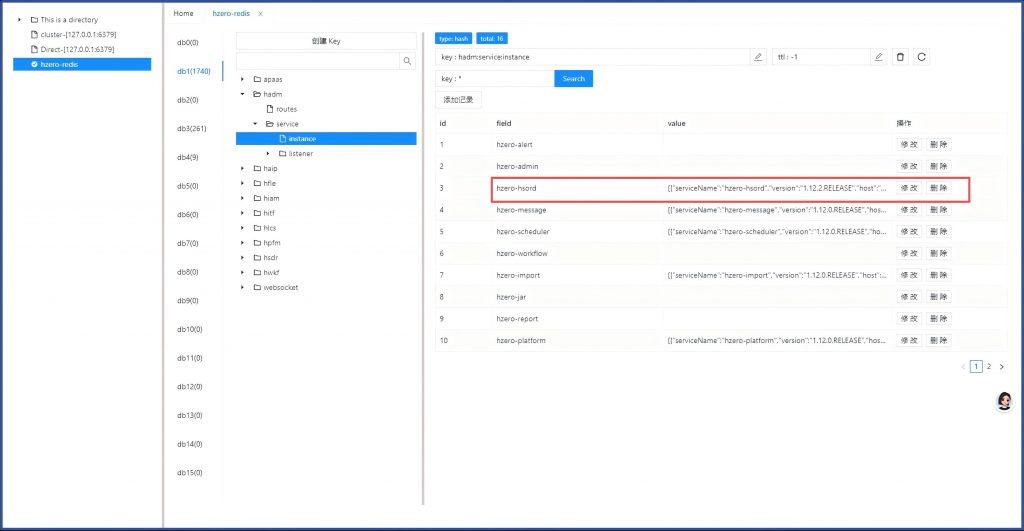Click the avatar icon at right edge
Screen dimensions: 1024x531
point(1004,401)
